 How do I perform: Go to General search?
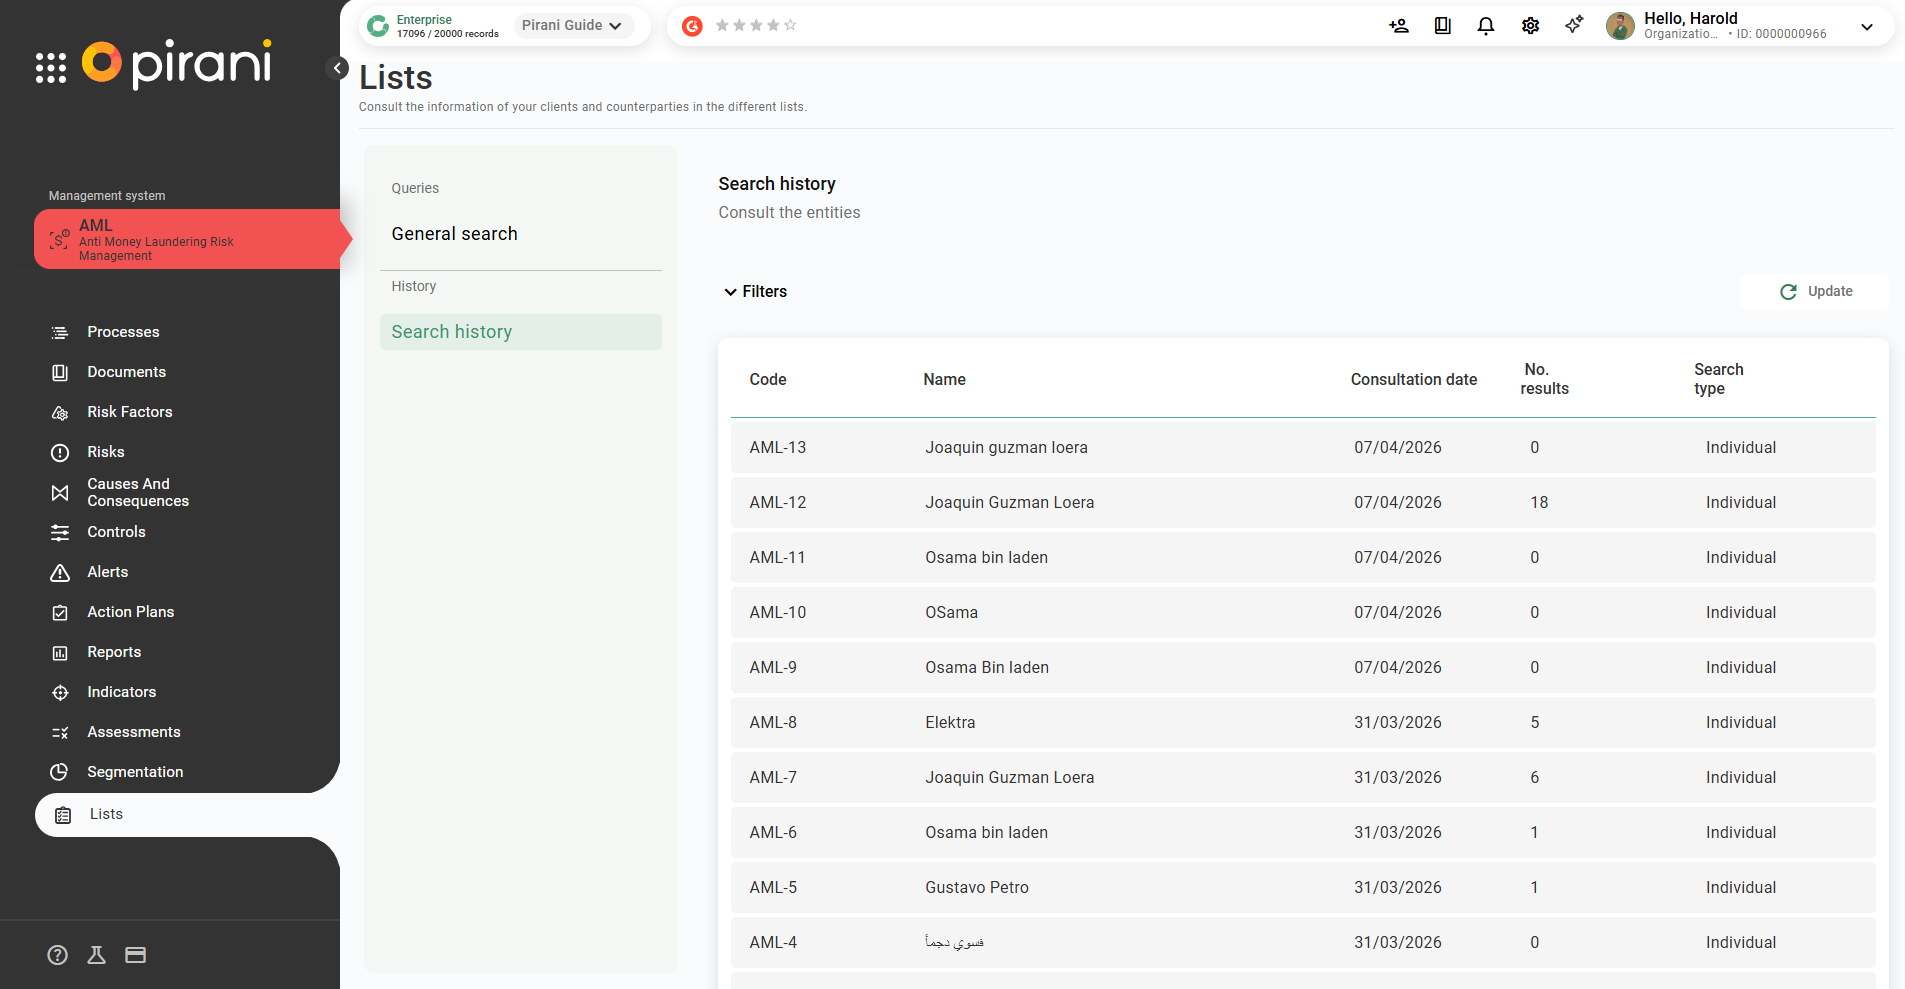pos(454,234)
